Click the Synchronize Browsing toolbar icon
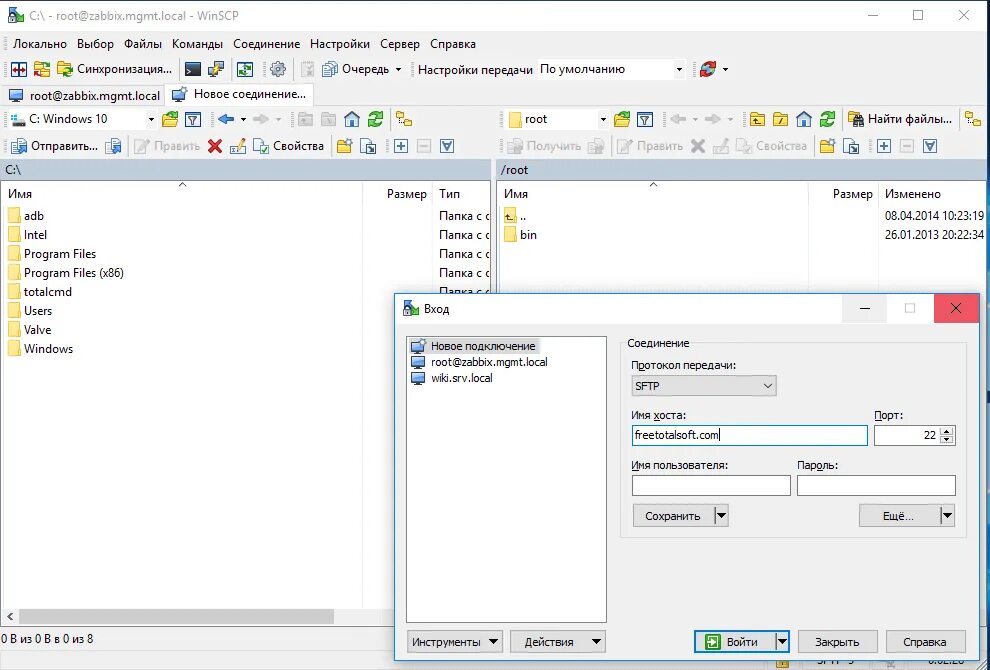This screenshot has height=670, width=990. 42,69
